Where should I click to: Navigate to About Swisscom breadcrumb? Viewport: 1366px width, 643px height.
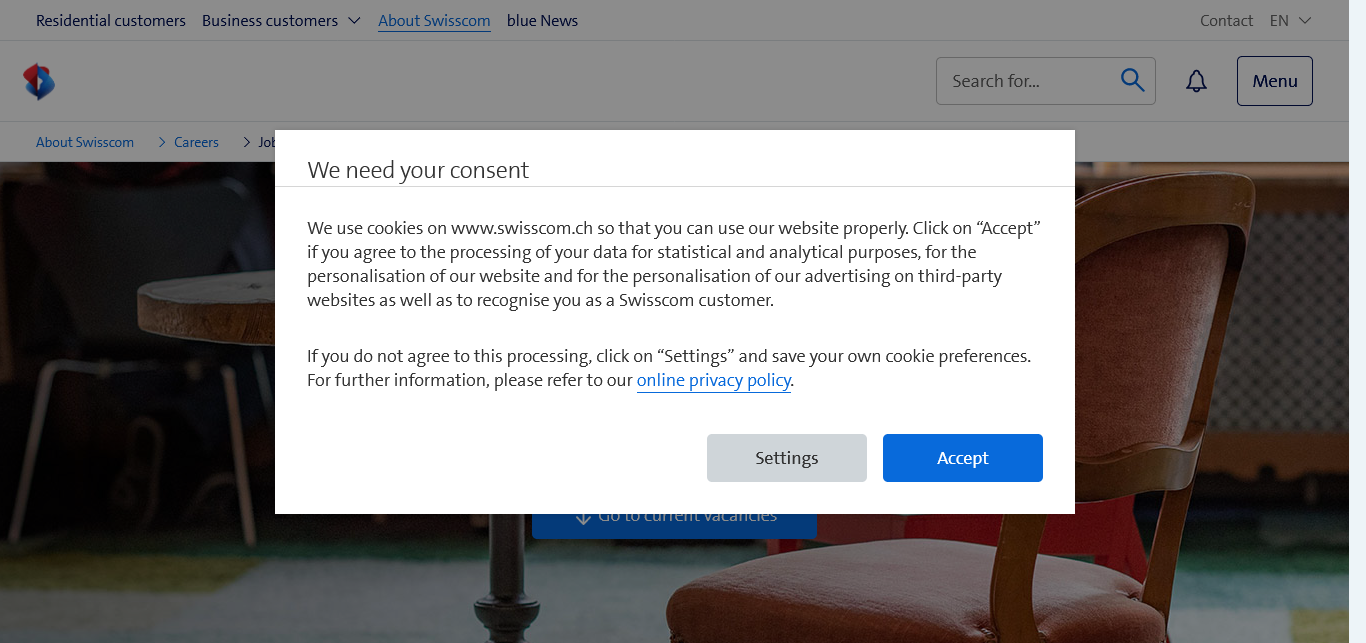pos(85,142)
